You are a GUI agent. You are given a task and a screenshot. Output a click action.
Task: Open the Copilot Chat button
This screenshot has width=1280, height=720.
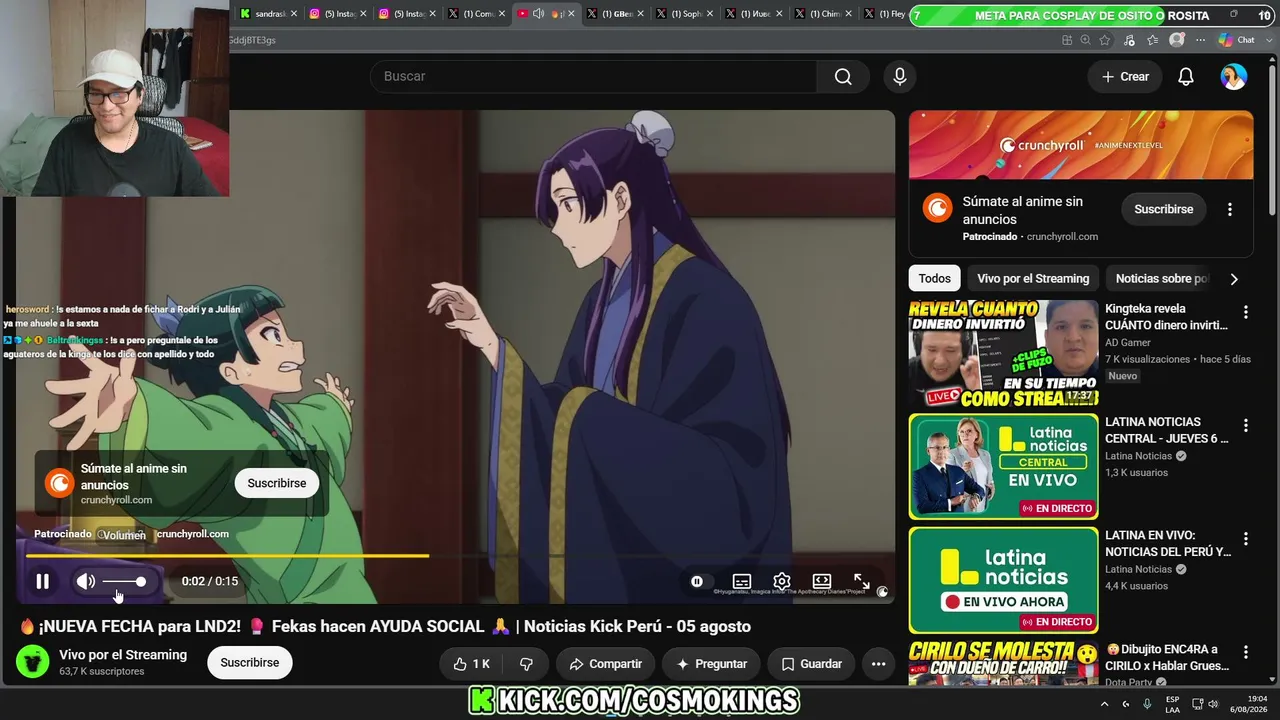(x=1237, y=40)
